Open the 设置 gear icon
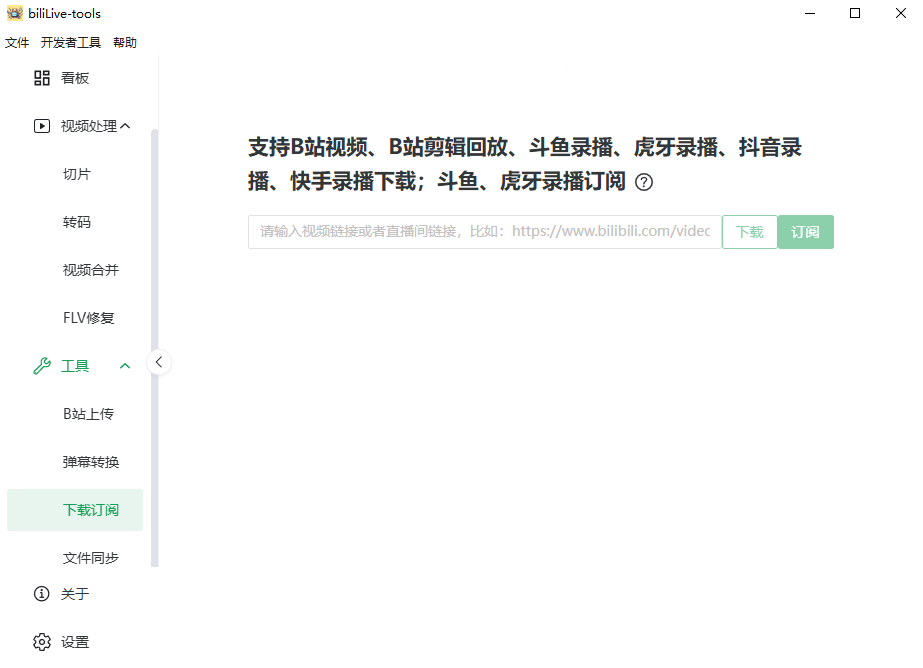The width and height of the screenshot is (923, 668). [41, 641]
